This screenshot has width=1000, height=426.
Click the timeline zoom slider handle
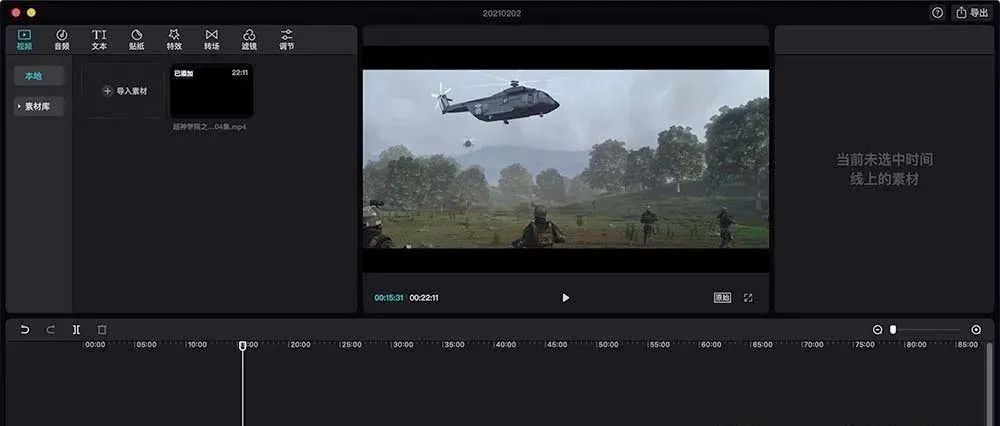coord(893,330)
